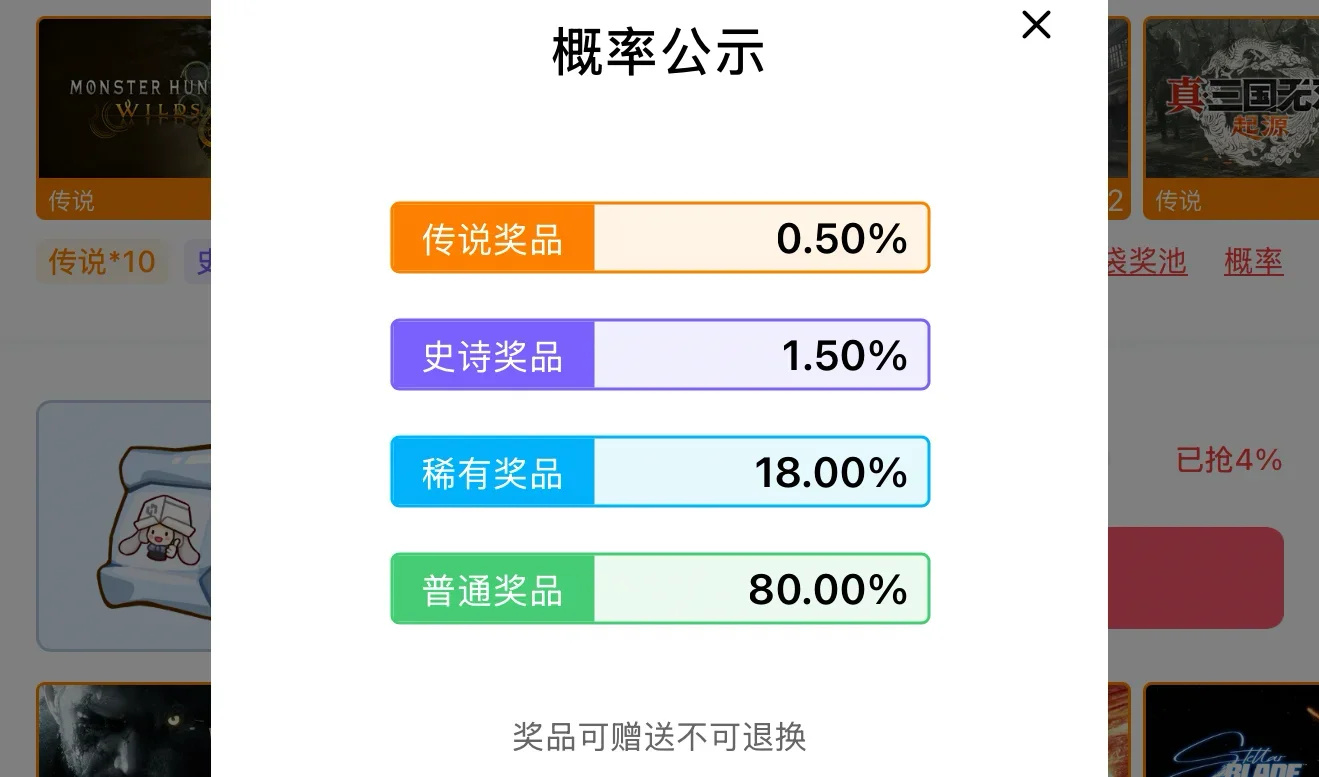
Task: Click the 概率公示 dialog title
Action: (x=658, y=52)
